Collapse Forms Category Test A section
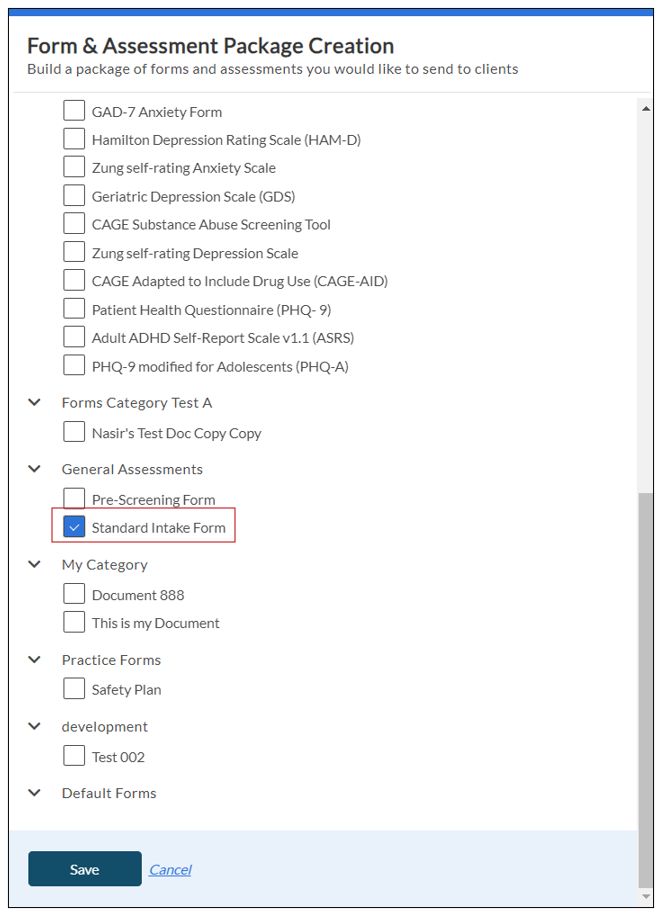This screenshot has height=913, width=660. tap(35, 402)
